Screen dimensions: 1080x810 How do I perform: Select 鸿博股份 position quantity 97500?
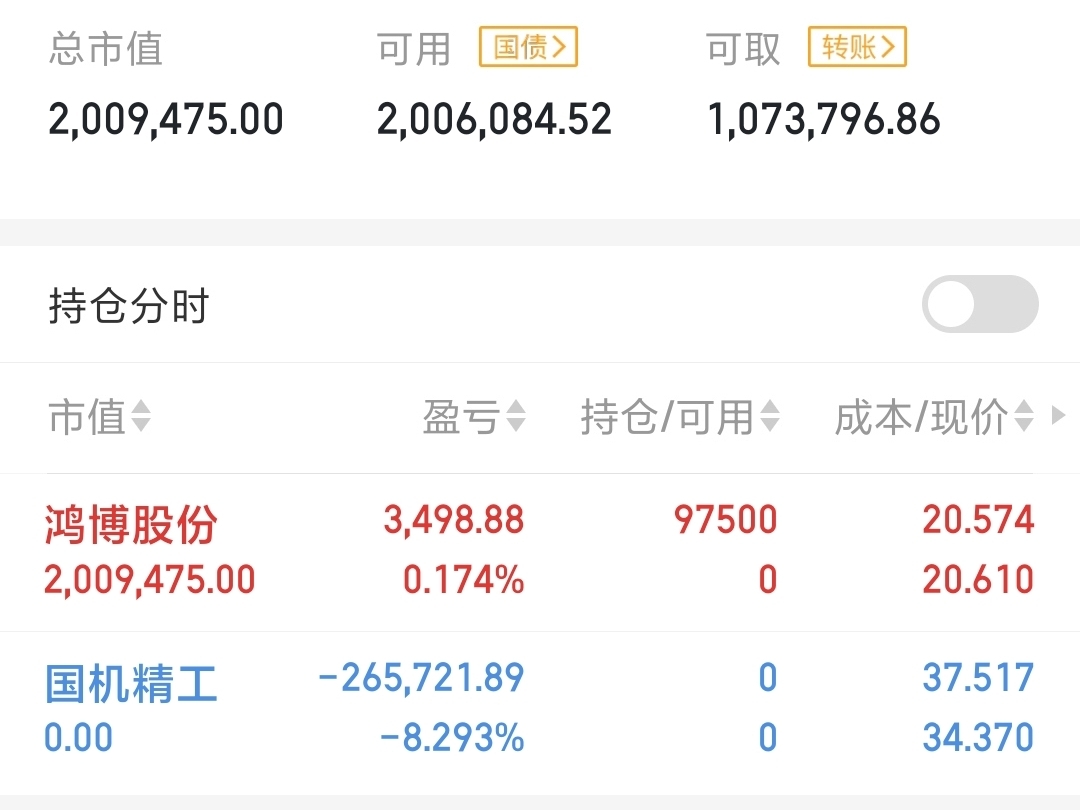tap(726, 519)
